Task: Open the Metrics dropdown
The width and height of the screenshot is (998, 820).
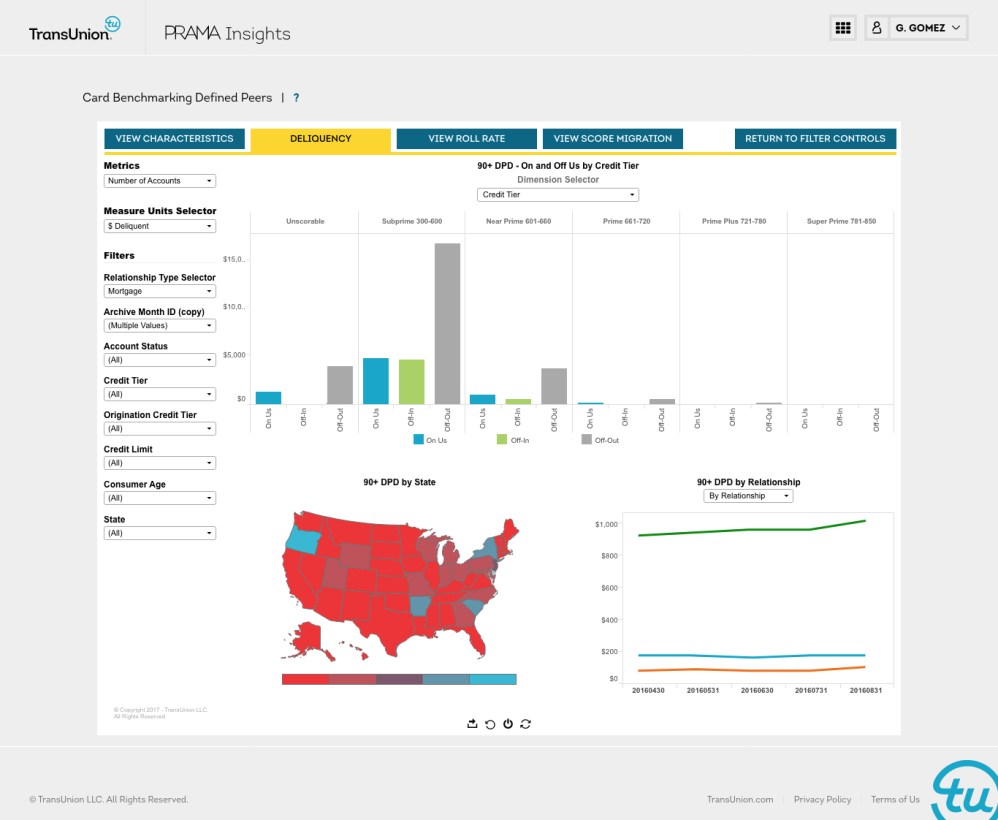Action: [x=160, y=181]
